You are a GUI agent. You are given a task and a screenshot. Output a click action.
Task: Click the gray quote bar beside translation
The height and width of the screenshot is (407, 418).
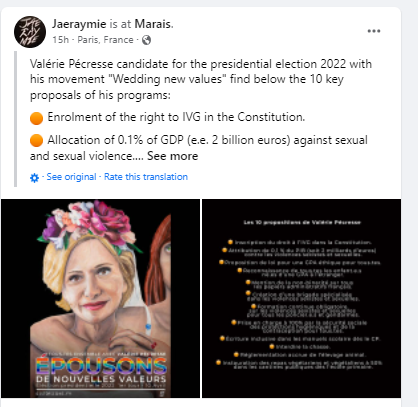[15, 119]
